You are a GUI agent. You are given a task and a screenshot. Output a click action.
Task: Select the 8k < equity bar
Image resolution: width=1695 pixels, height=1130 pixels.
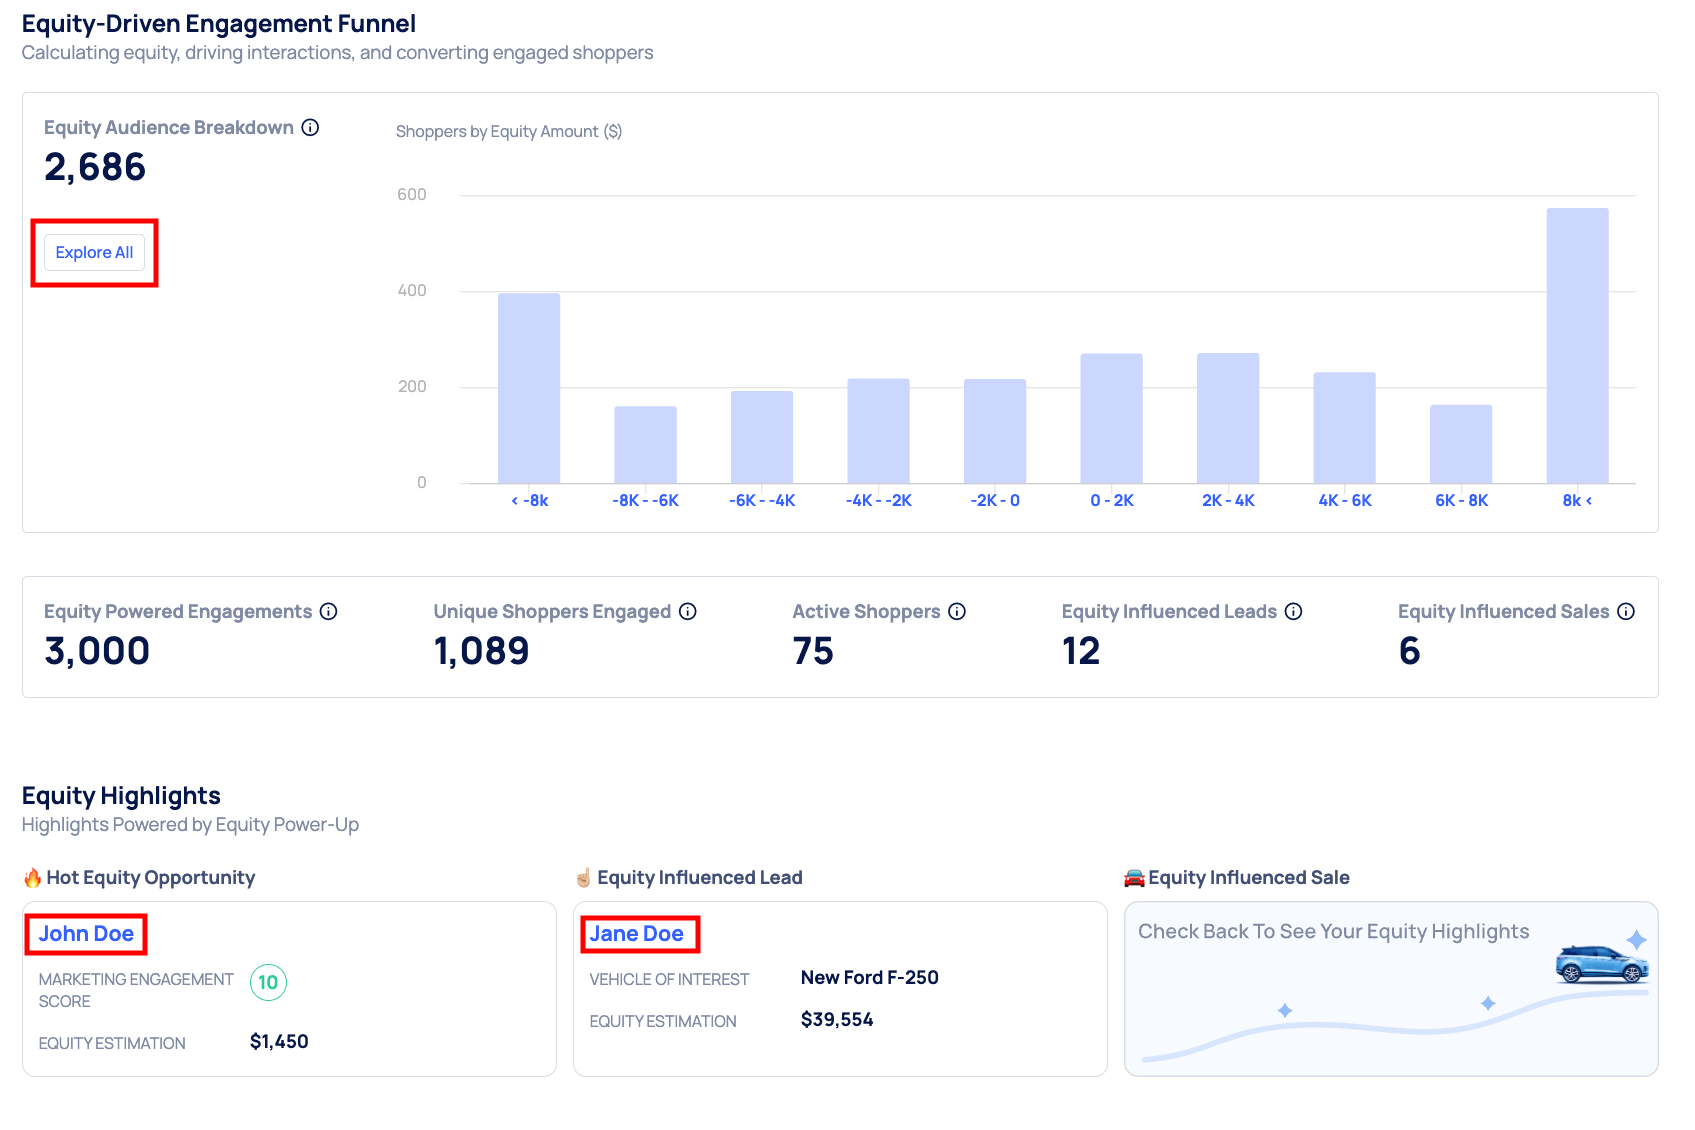click(1577, 345)
